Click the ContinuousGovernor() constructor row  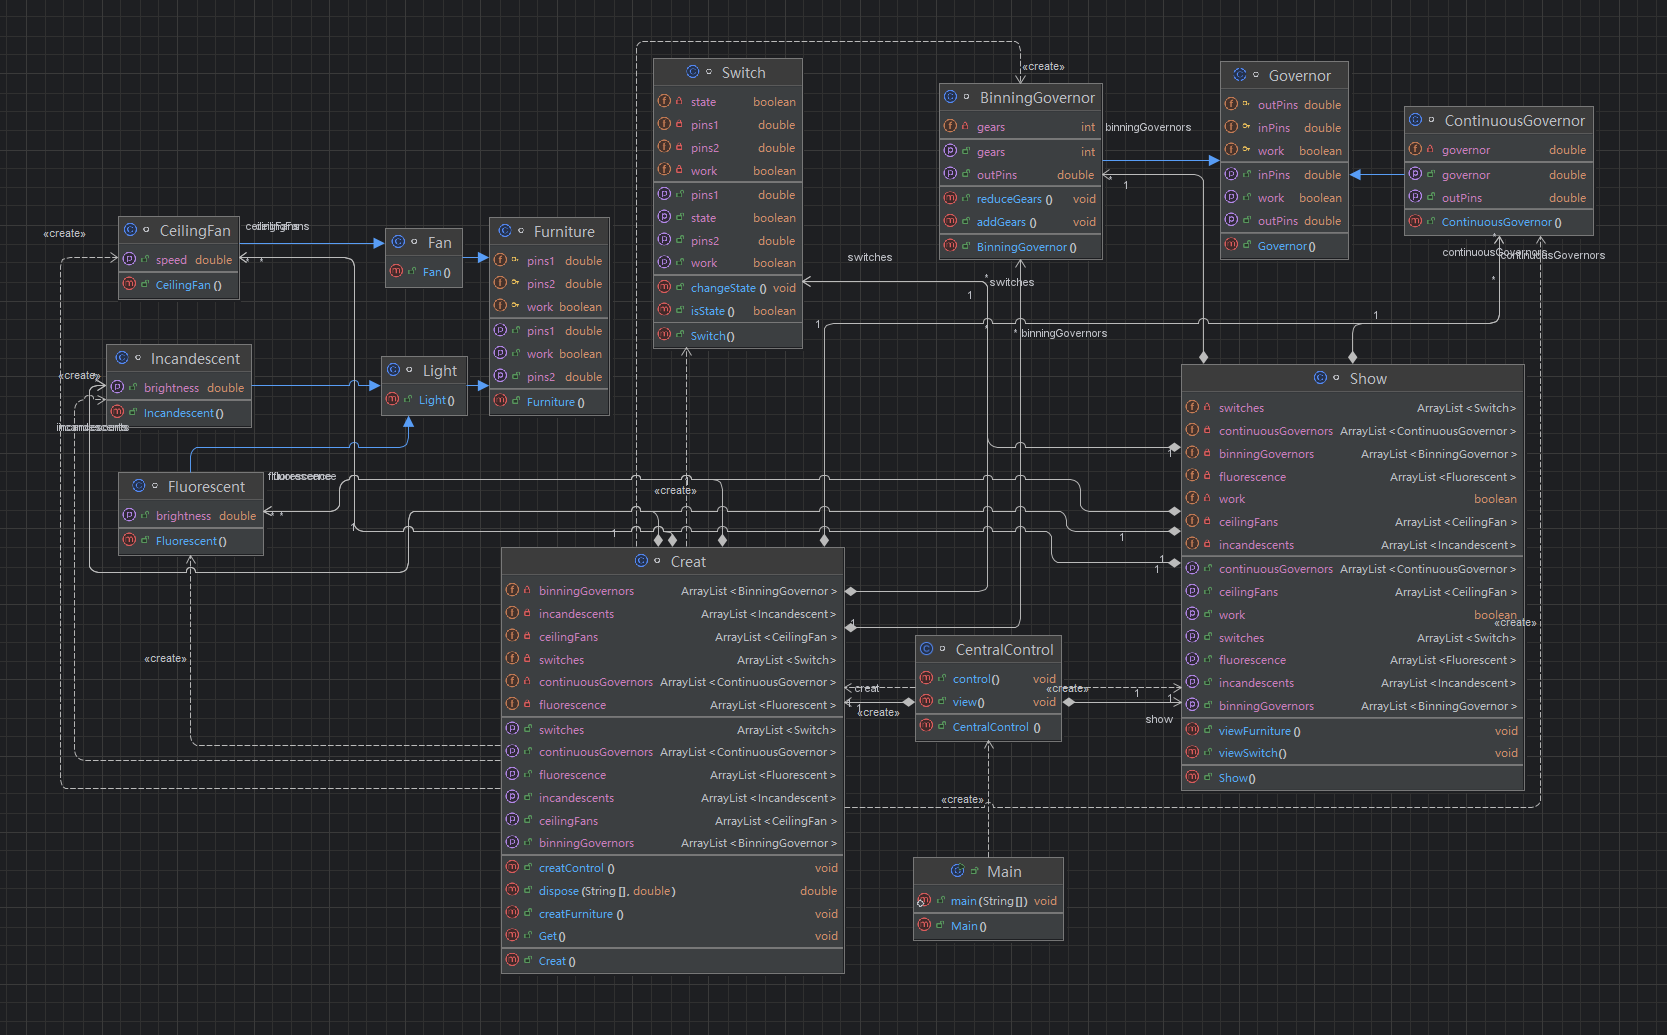click(1499, 222)
